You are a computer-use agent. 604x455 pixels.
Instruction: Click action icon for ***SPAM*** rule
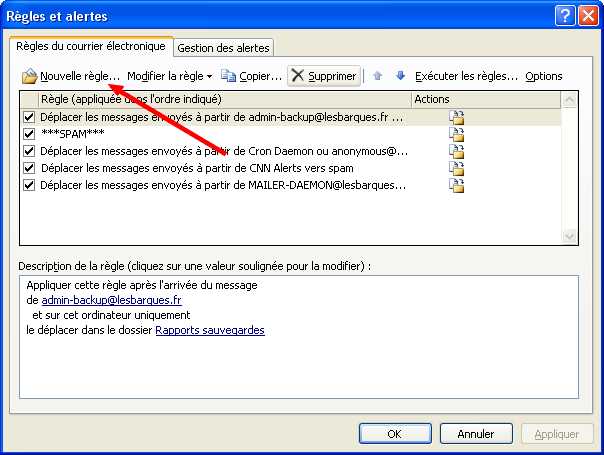(x=457, y=134)
